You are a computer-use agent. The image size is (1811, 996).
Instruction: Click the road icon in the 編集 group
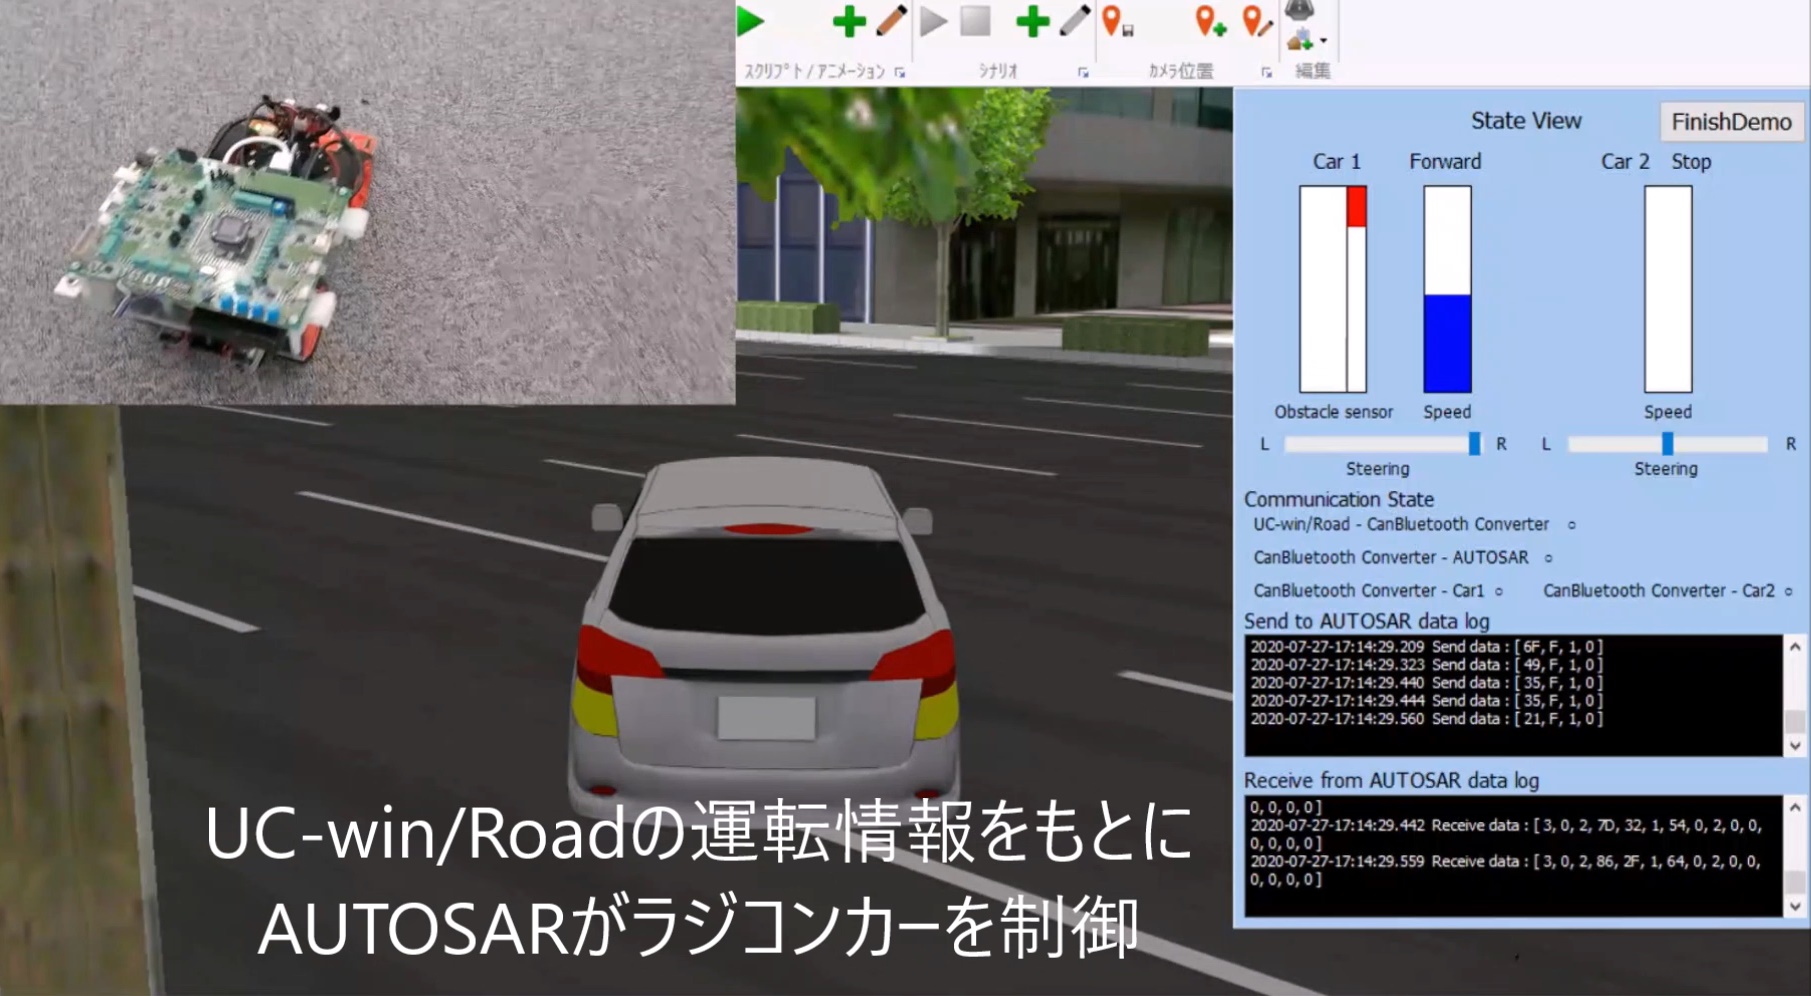point(1299,9)
